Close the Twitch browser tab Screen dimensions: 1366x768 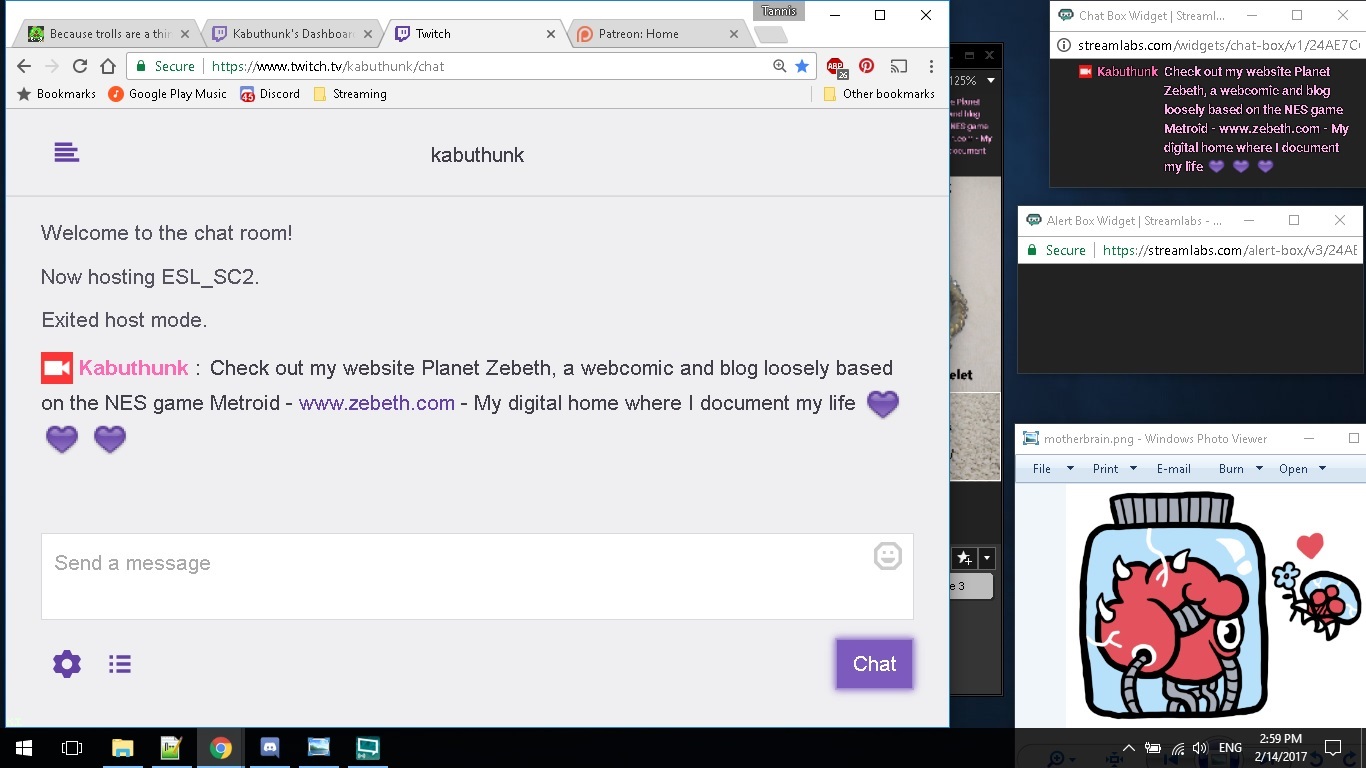[550, 34]
